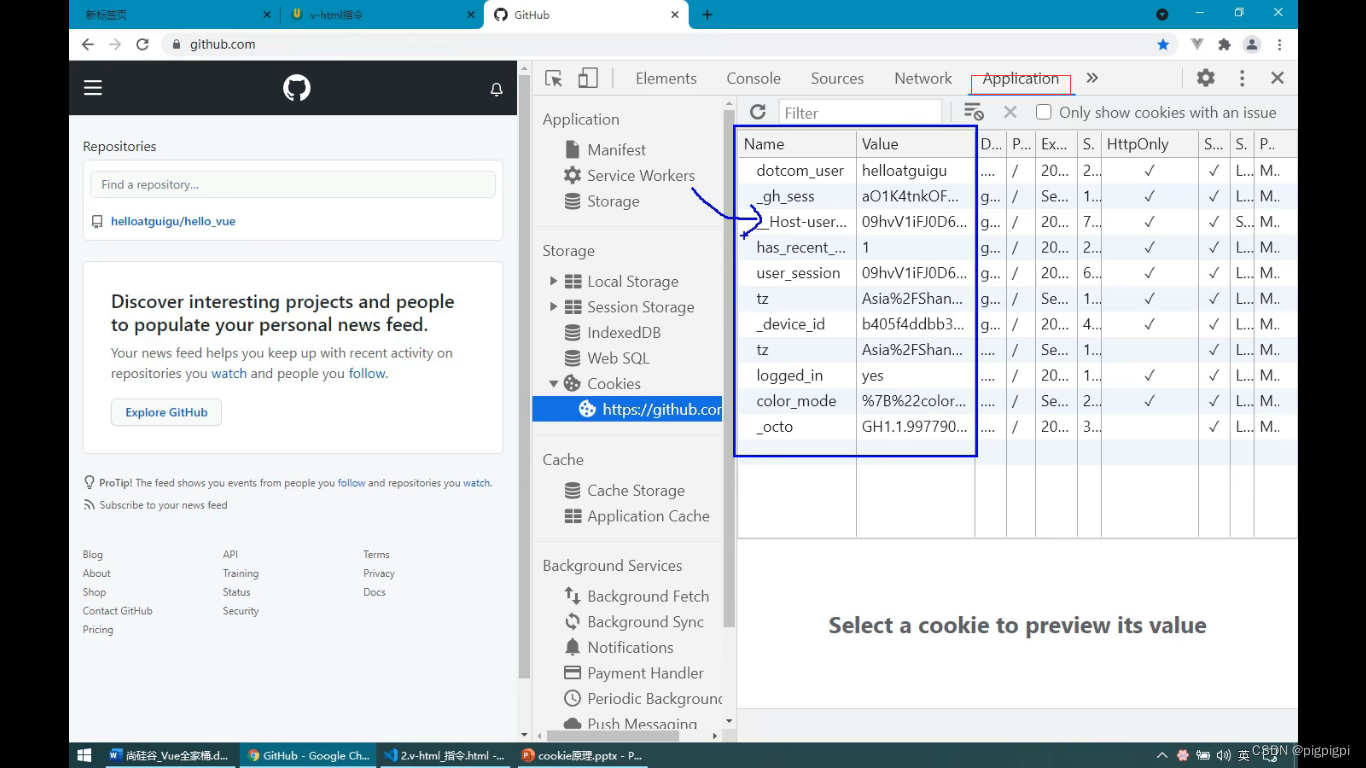Screen dimensions: 1366x768
Task: Bookmark this page with the star
Action: [x=1163, y=44]
